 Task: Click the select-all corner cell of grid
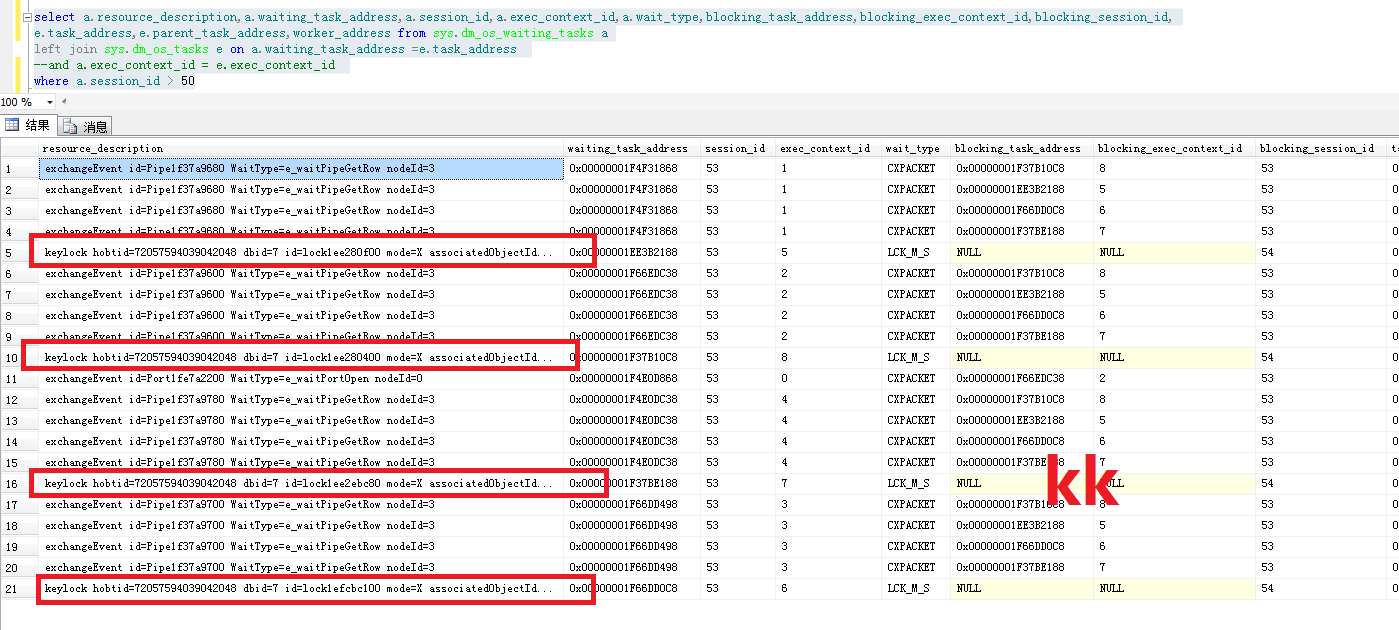pos(19,148)
